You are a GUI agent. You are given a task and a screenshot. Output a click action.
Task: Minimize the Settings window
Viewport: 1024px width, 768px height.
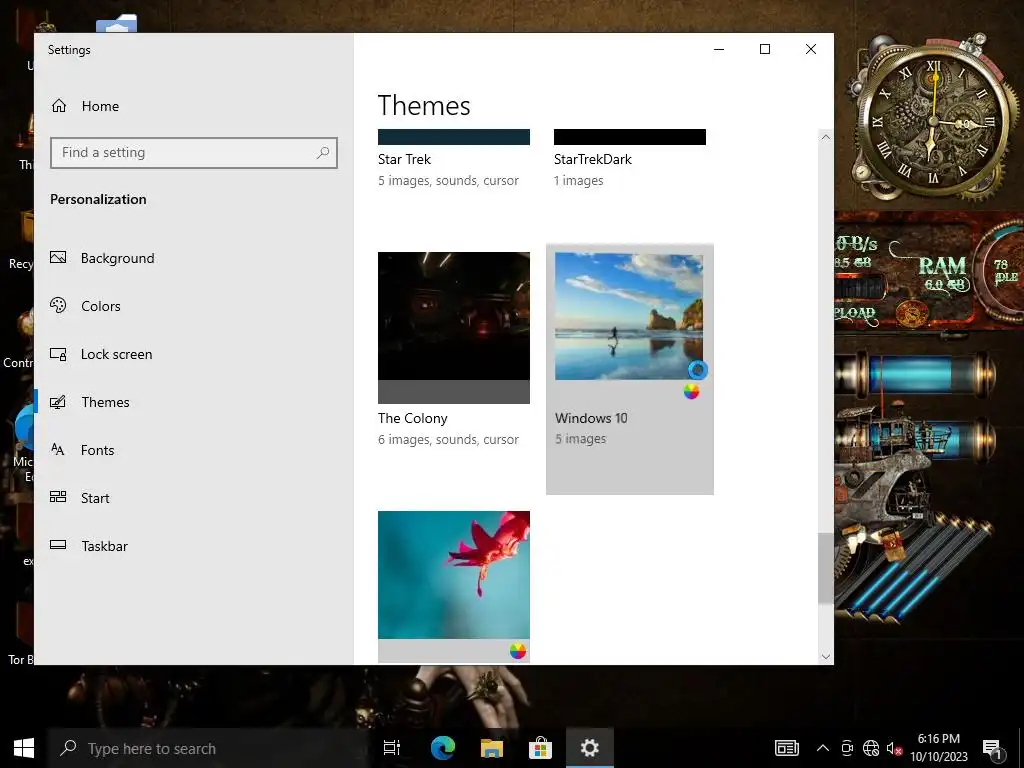tap(719, 49)
